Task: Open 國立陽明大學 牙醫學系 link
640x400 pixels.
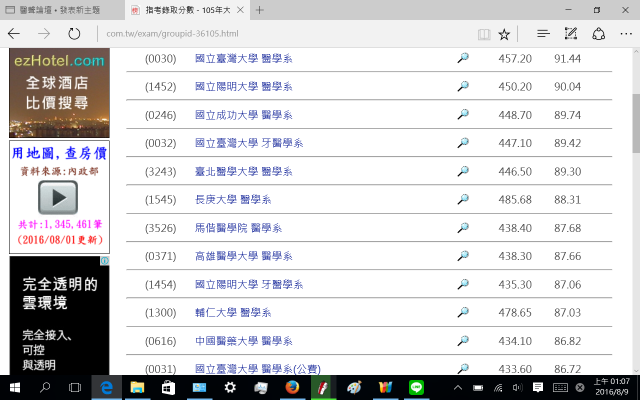Action: (249, 284)
